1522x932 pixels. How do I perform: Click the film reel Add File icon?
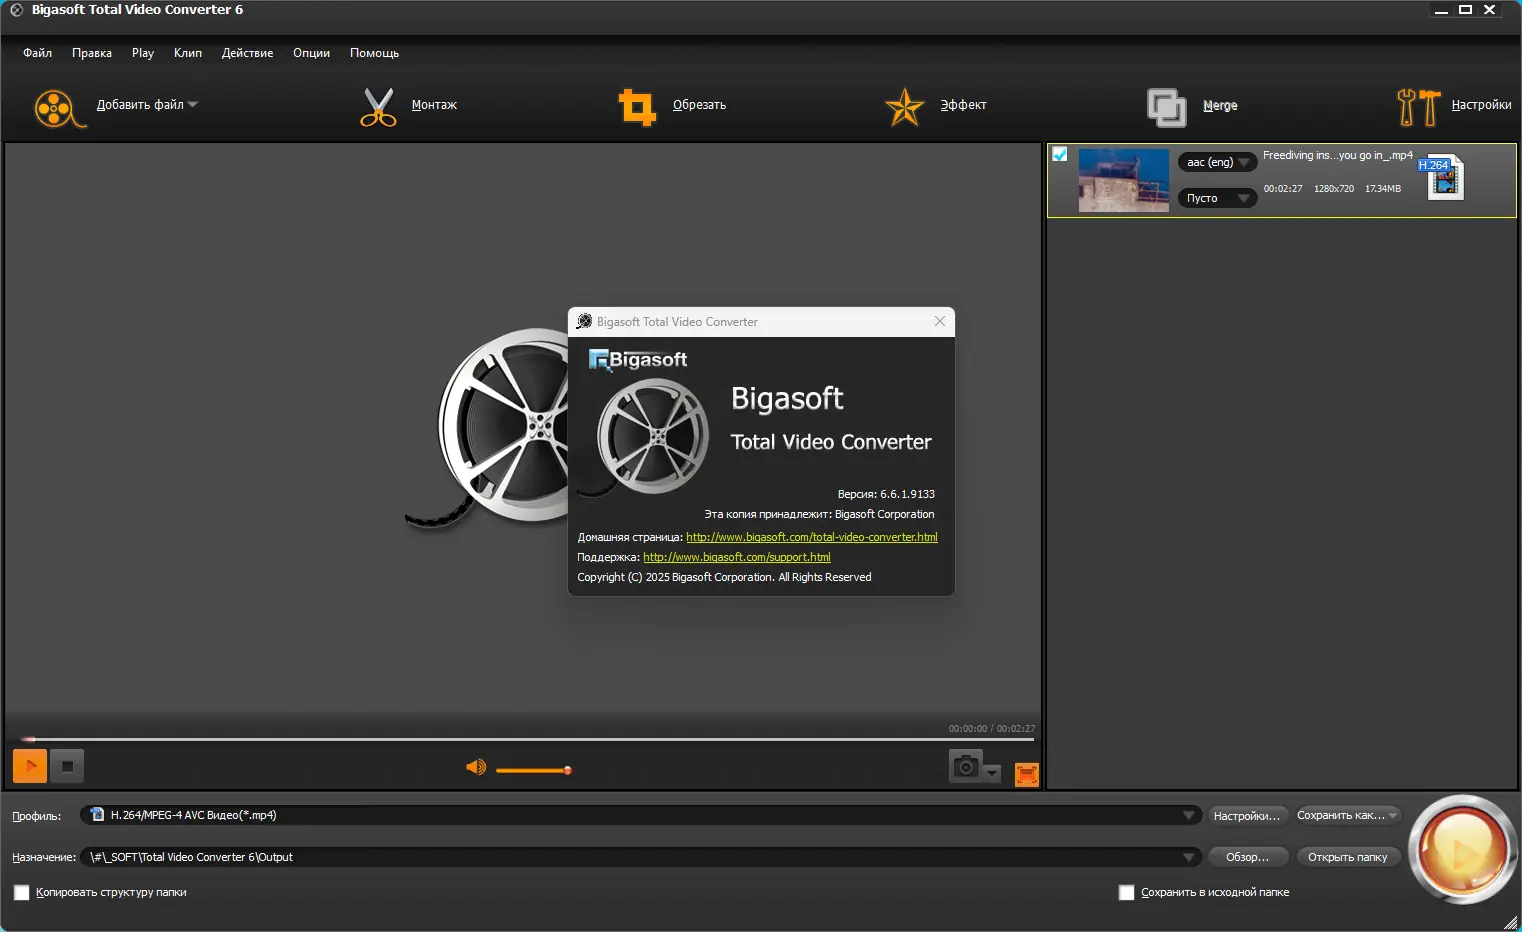(60, 108)
